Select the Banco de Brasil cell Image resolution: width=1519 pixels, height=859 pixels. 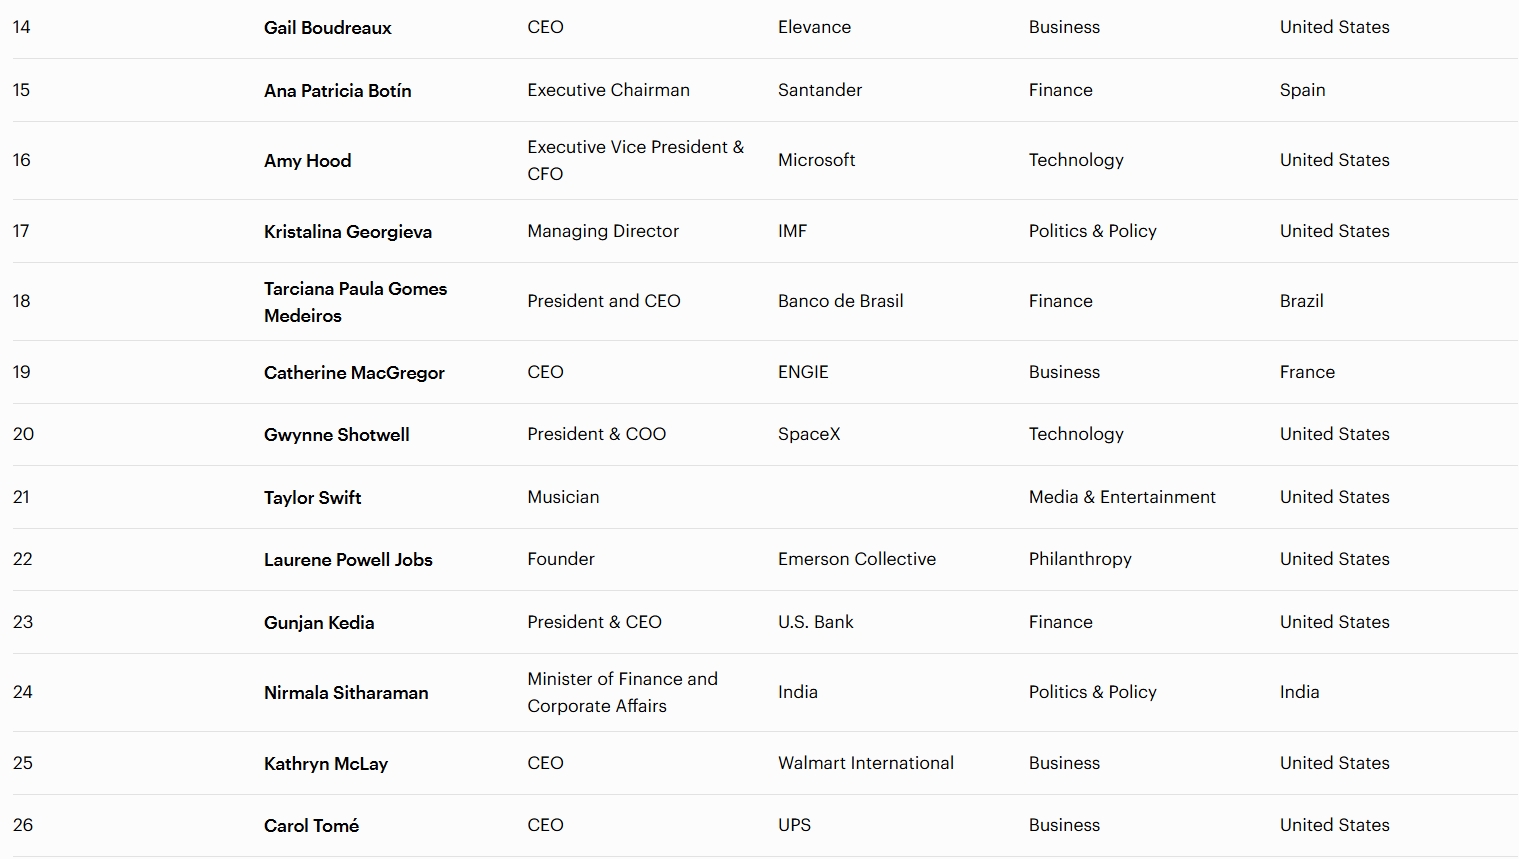[x=840, y=301]
